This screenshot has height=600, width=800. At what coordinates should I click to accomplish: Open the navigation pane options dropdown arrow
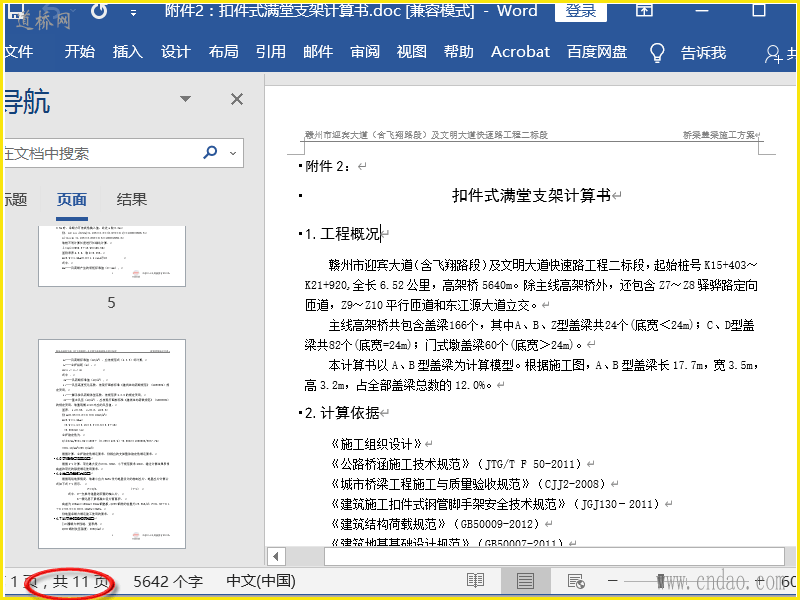click(x=186, y=98)
